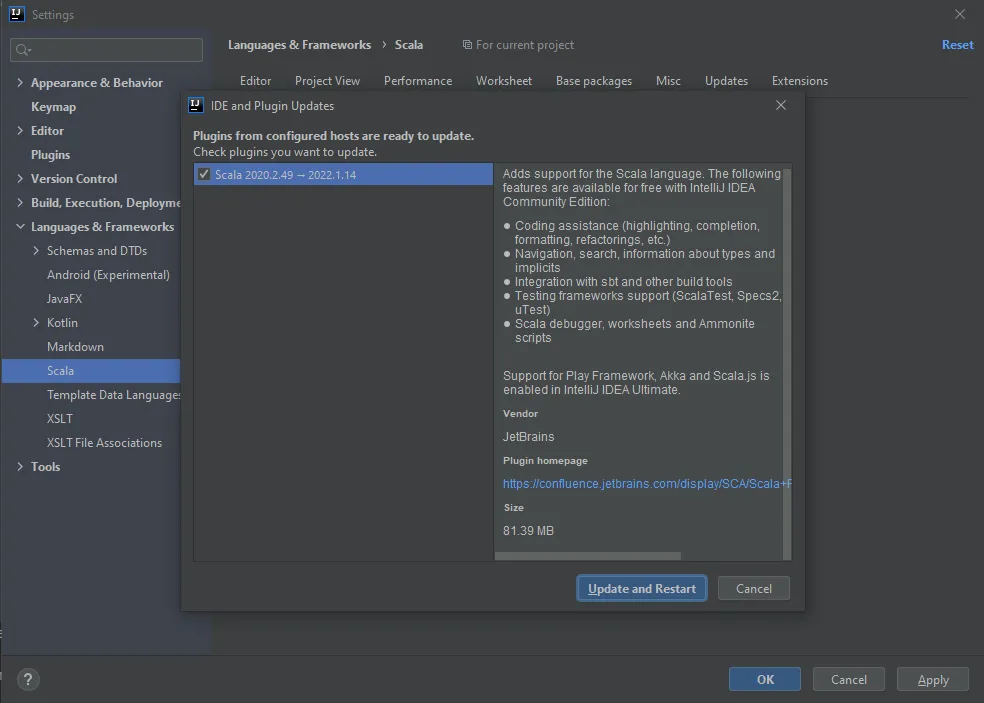The height and width of the screenshot is (703, 984).
Task: Click the settings search field
Action: pos(107,50)
